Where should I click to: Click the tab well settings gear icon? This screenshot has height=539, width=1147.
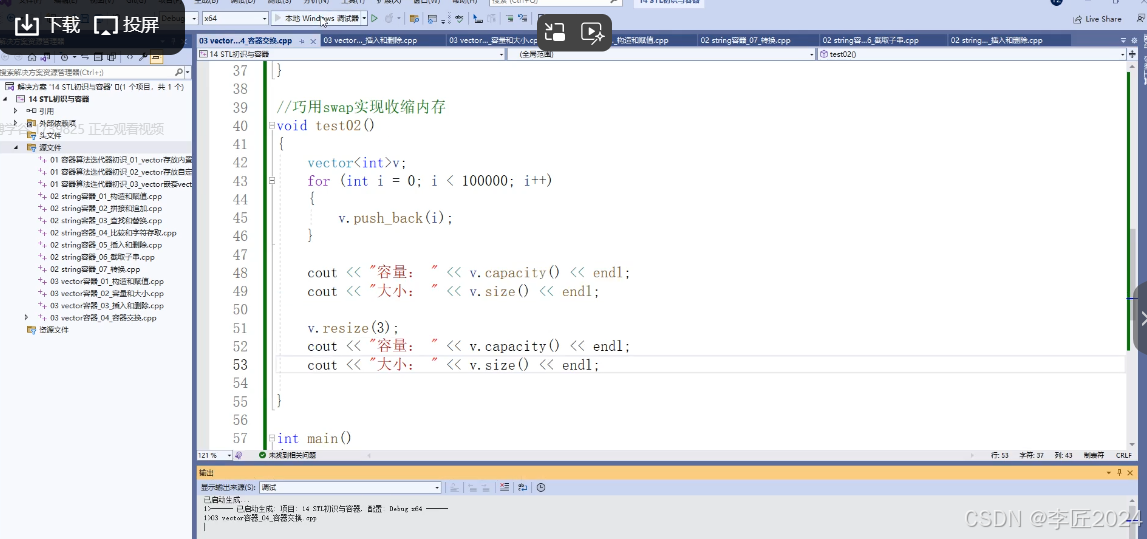[1135, 41]
